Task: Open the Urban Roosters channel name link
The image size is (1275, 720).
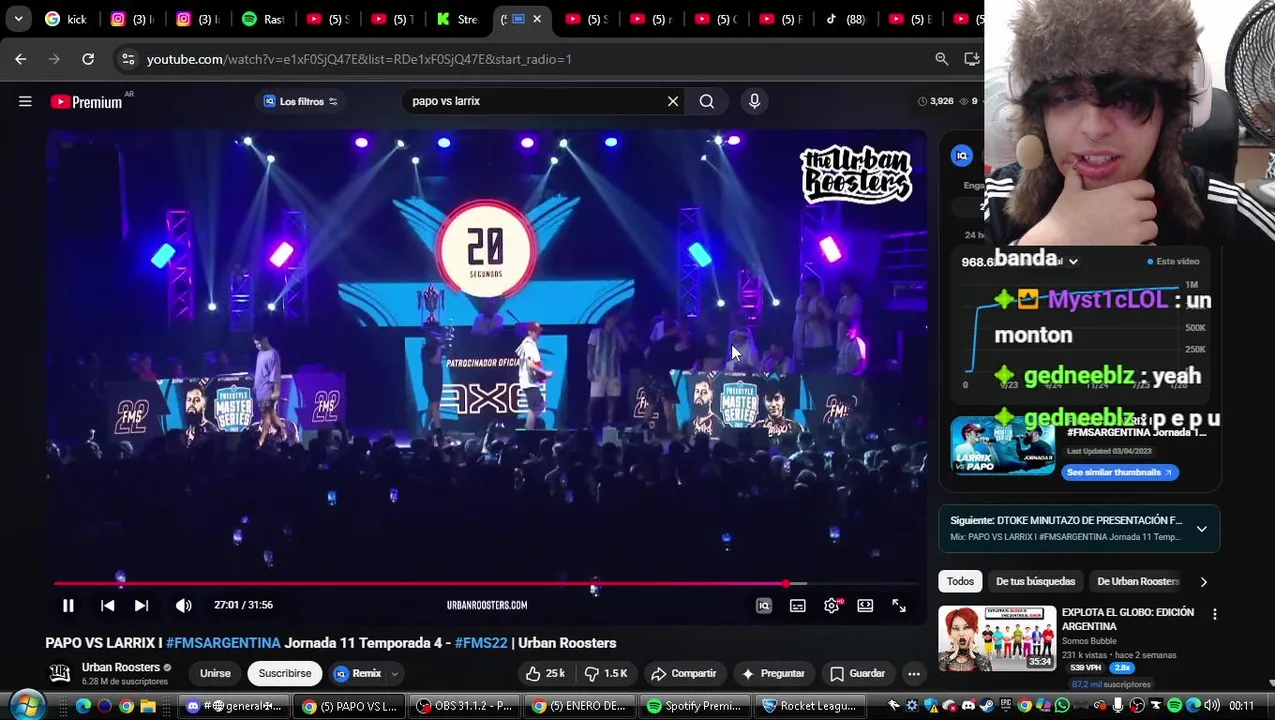Action: 121,667
